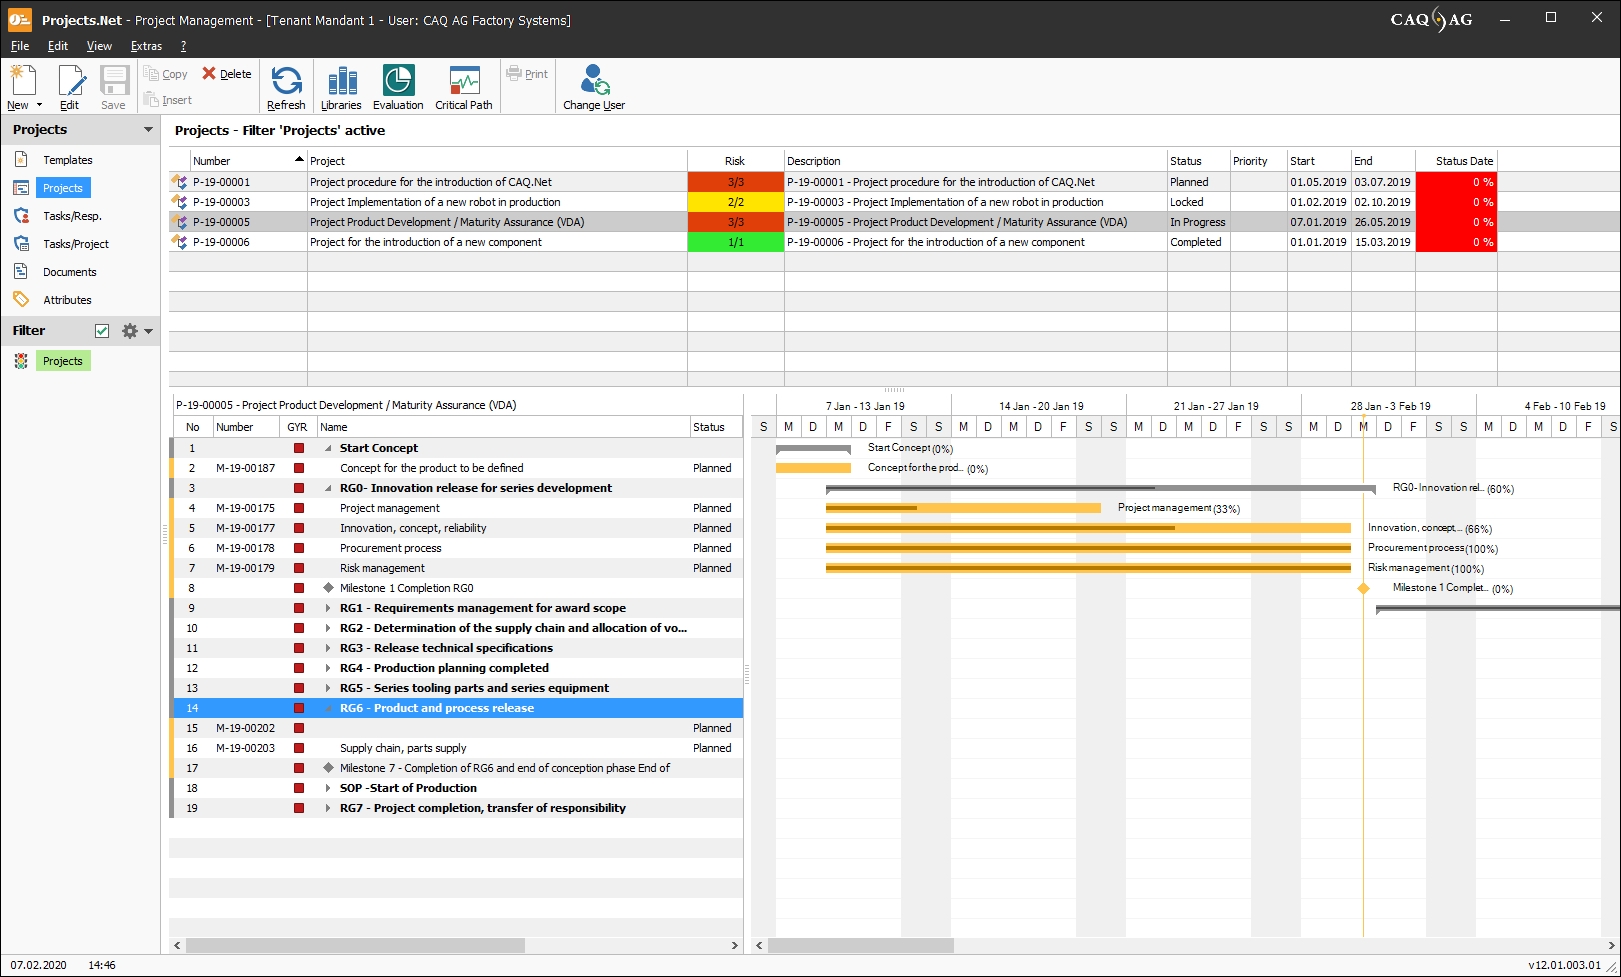Open the View menu

click(99, 46)
